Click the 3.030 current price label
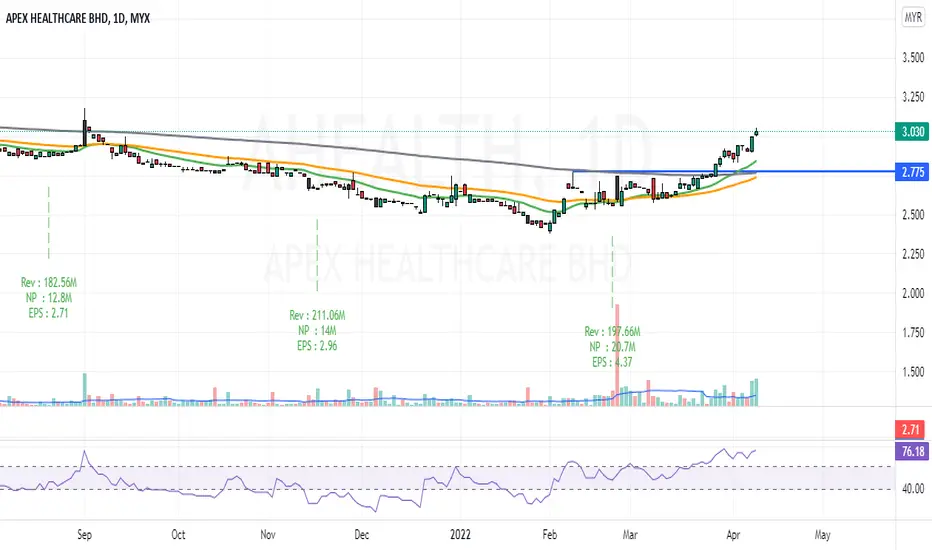 912,132
